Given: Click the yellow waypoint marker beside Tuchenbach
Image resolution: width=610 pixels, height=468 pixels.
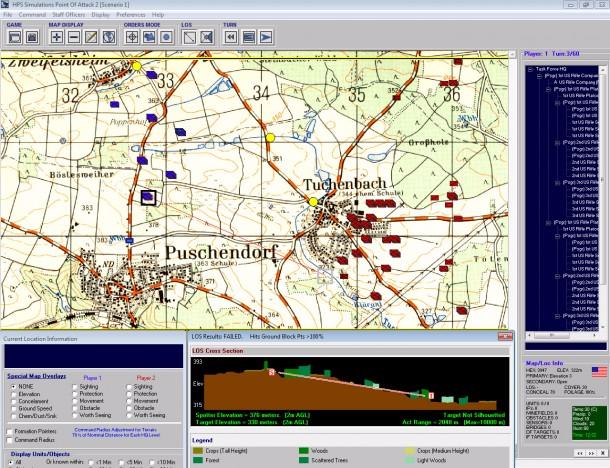Looking at the screenshot, I should [313, 202].
